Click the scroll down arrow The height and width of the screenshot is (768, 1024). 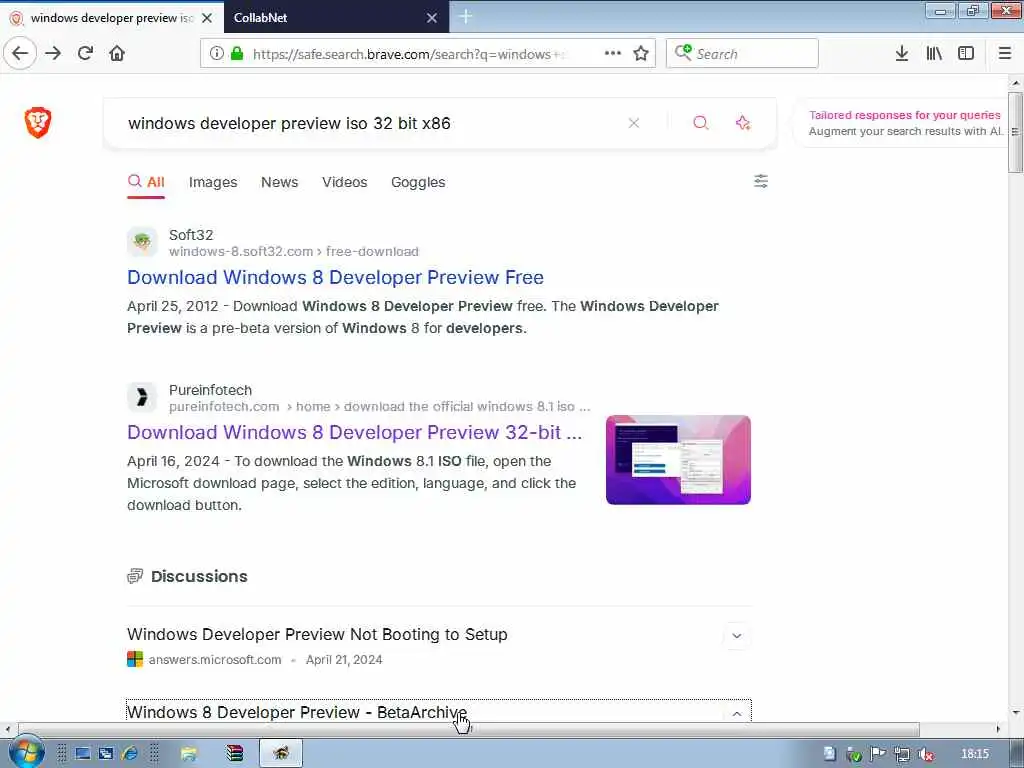coord(1015,712)
